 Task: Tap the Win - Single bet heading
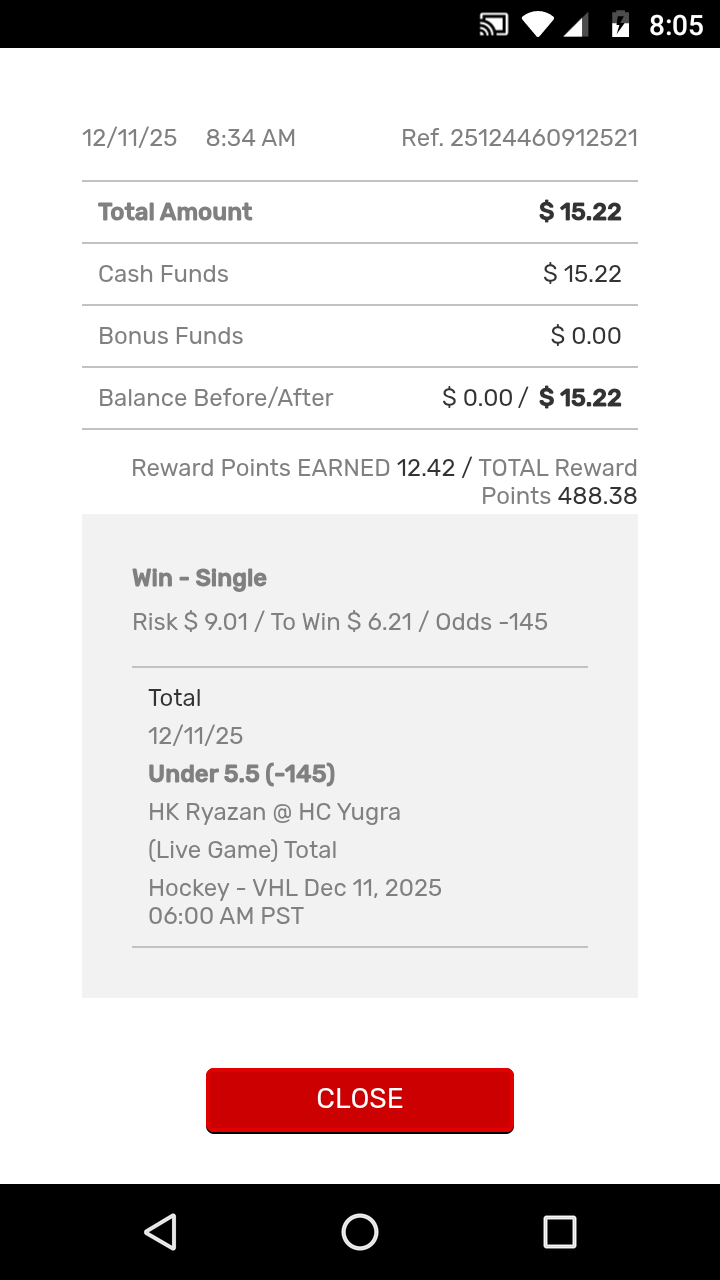pyautogui.click(x=199, y=578)
